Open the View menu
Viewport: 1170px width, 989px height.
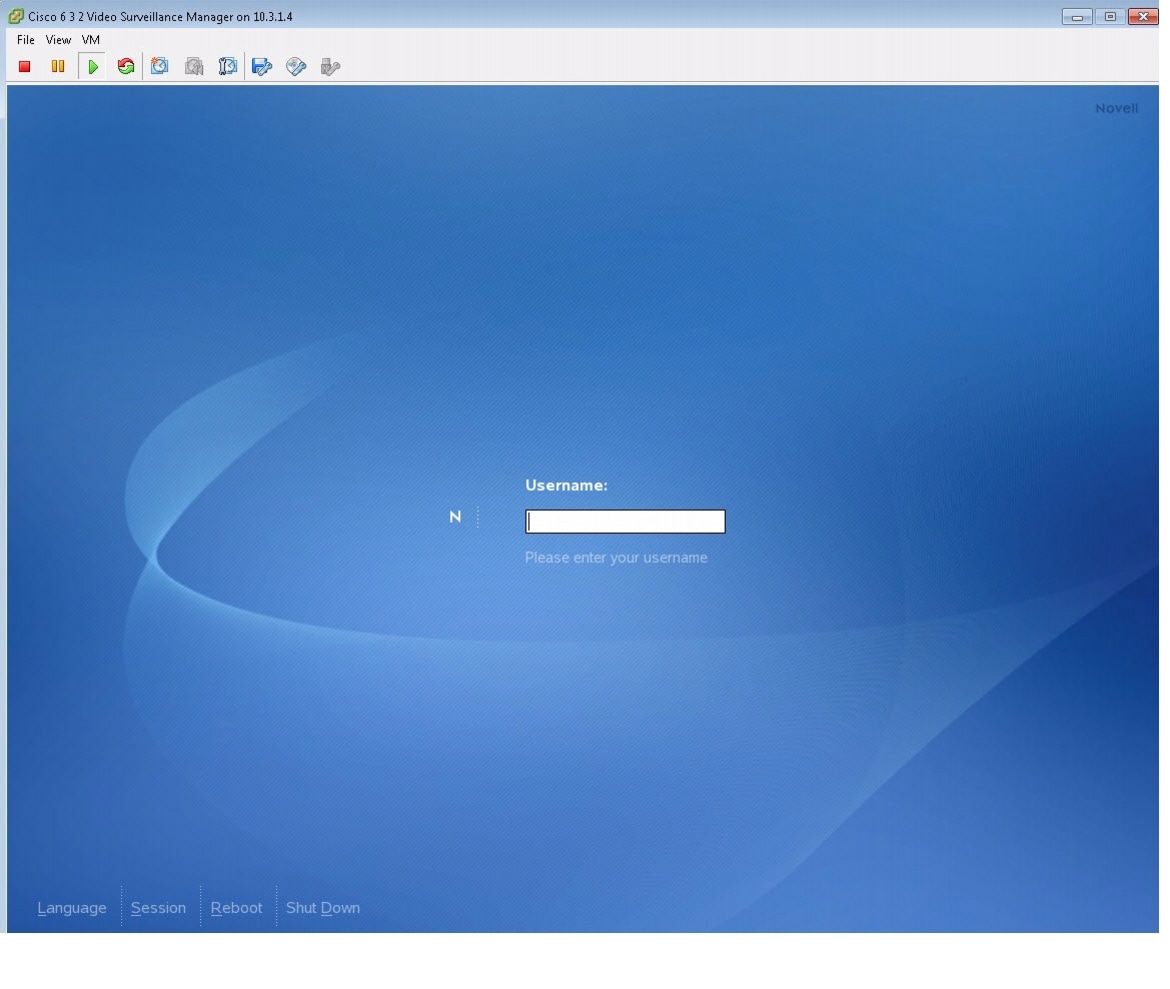(58, 40)
